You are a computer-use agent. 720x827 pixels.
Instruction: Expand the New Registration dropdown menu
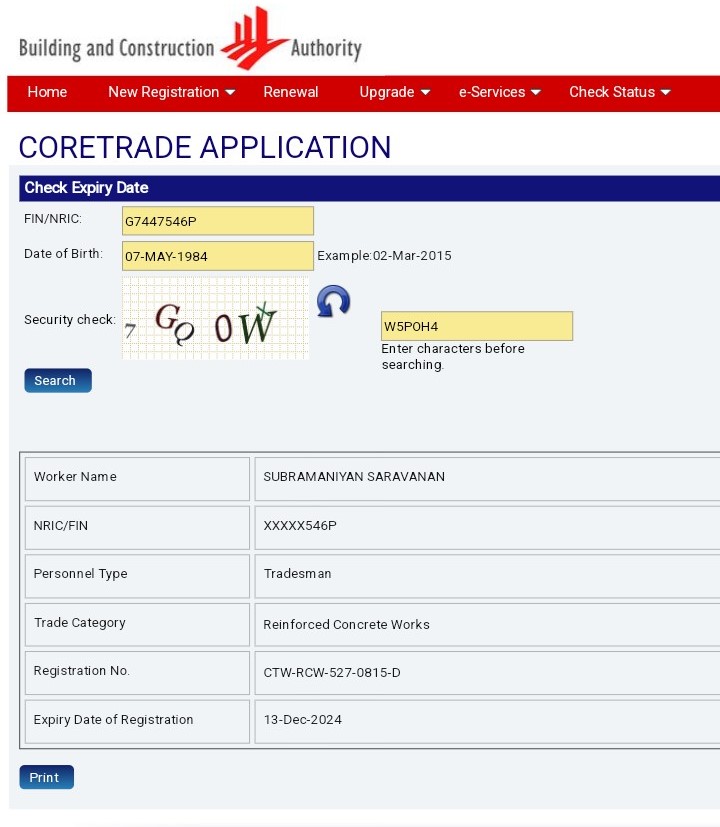pyautogui.click(x=171, y=92)
